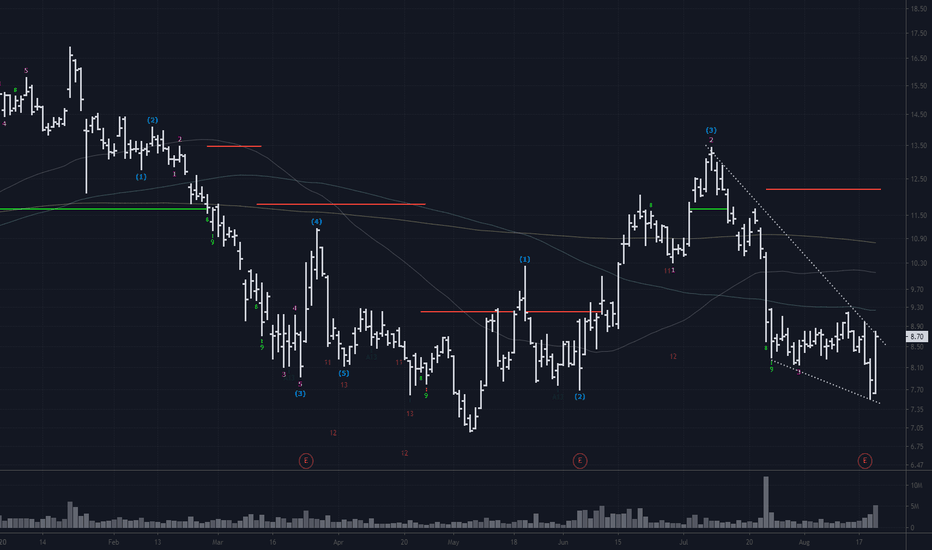Click the Feb date axis label
This screenshot has width=932, height=550.
pyautogui.click(x=114, y=542)
